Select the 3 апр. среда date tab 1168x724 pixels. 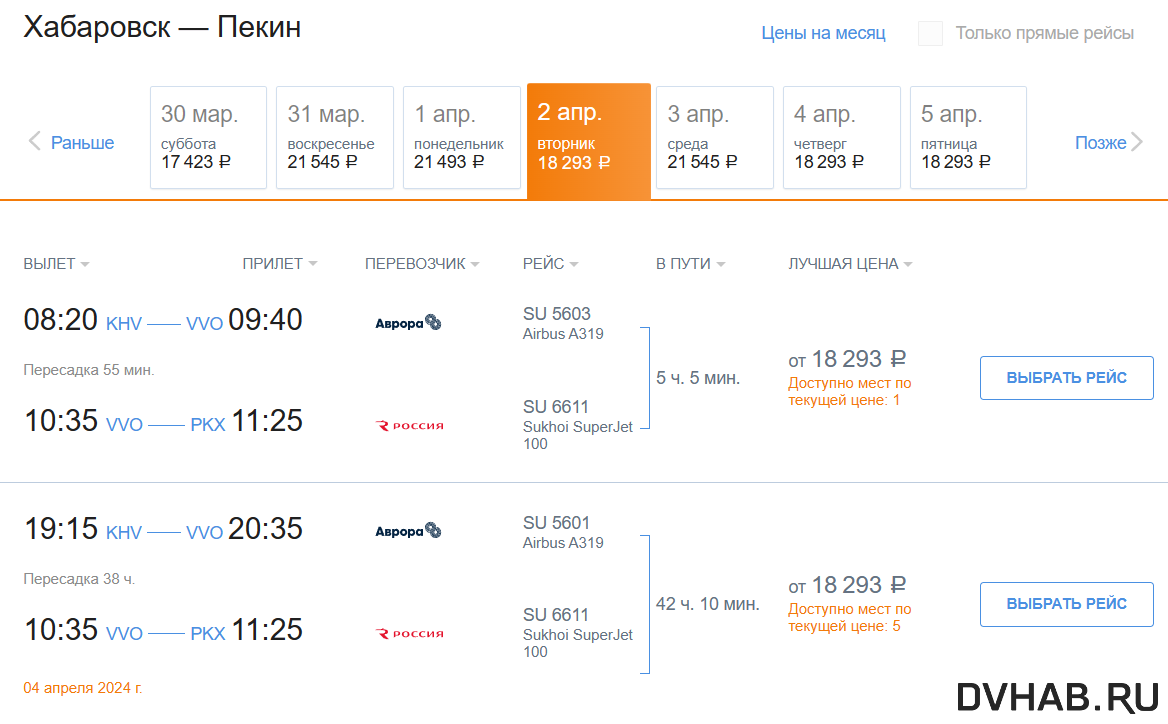click(715, 138)
